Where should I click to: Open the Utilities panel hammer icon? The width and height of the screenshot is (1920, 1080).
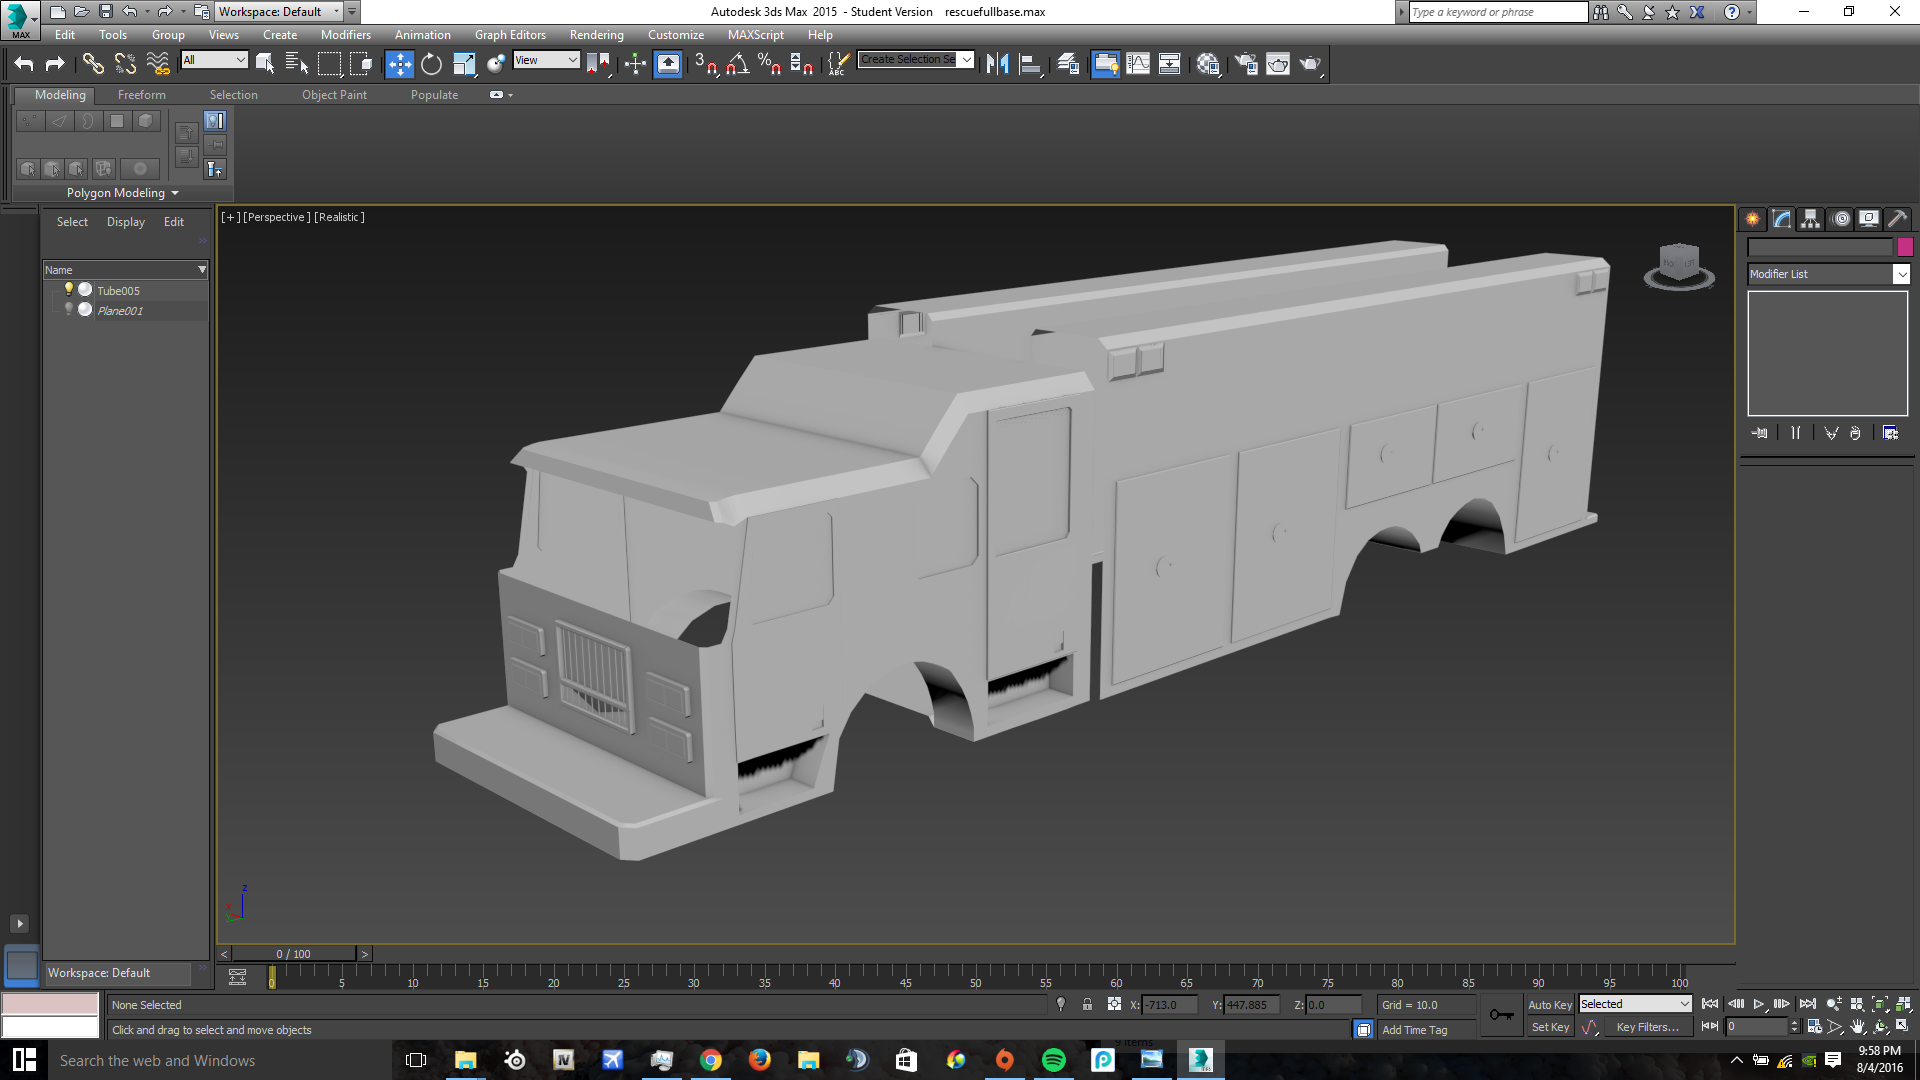pos(1897,219)
